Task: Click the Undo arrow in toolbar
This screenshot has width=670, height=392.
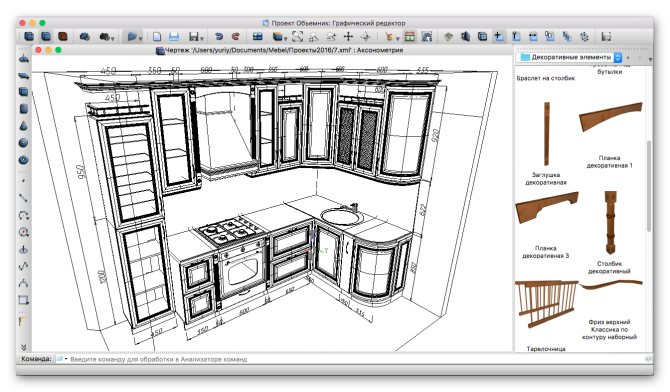Action: tap(219, 37)
